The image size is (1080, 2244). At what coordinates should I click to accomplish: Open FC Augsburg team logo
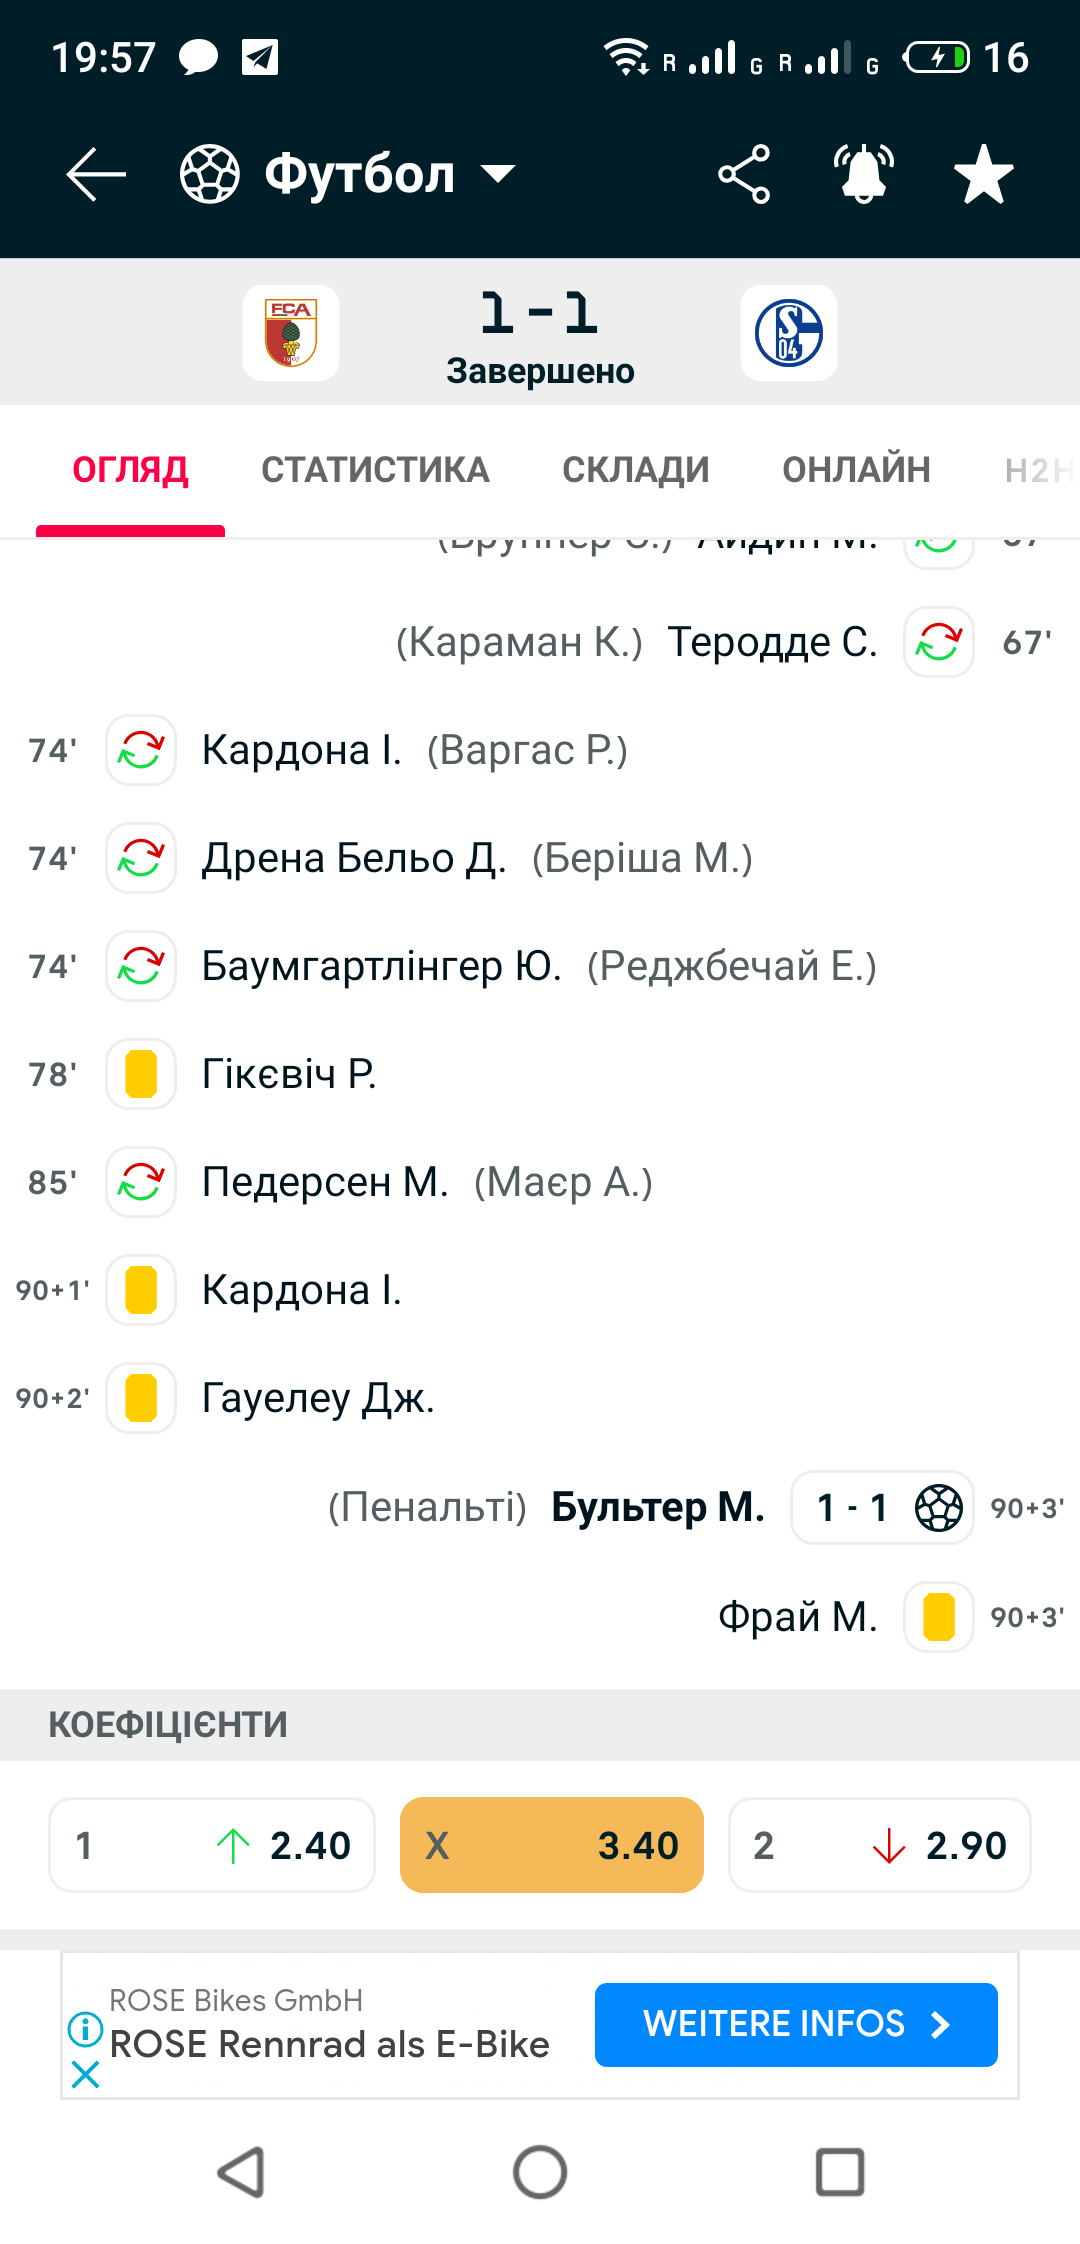pyautogui.click(x=291, y=333)
